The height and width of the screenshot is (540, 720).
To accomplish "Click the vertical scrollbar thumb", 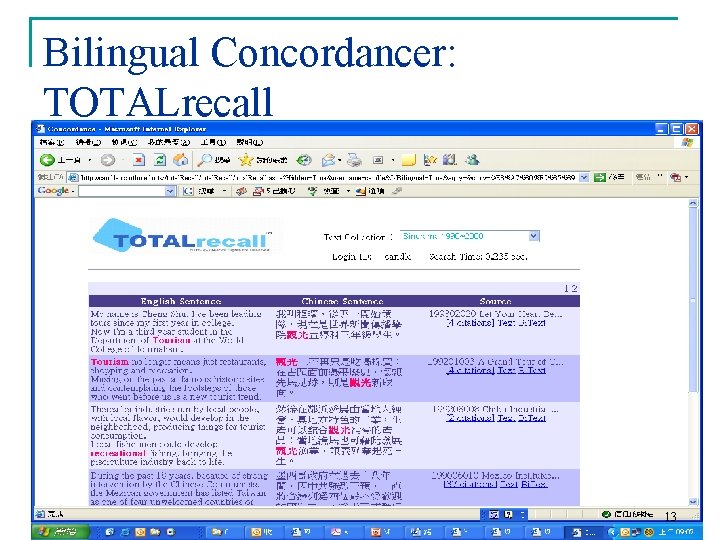I will click(693, 301).
